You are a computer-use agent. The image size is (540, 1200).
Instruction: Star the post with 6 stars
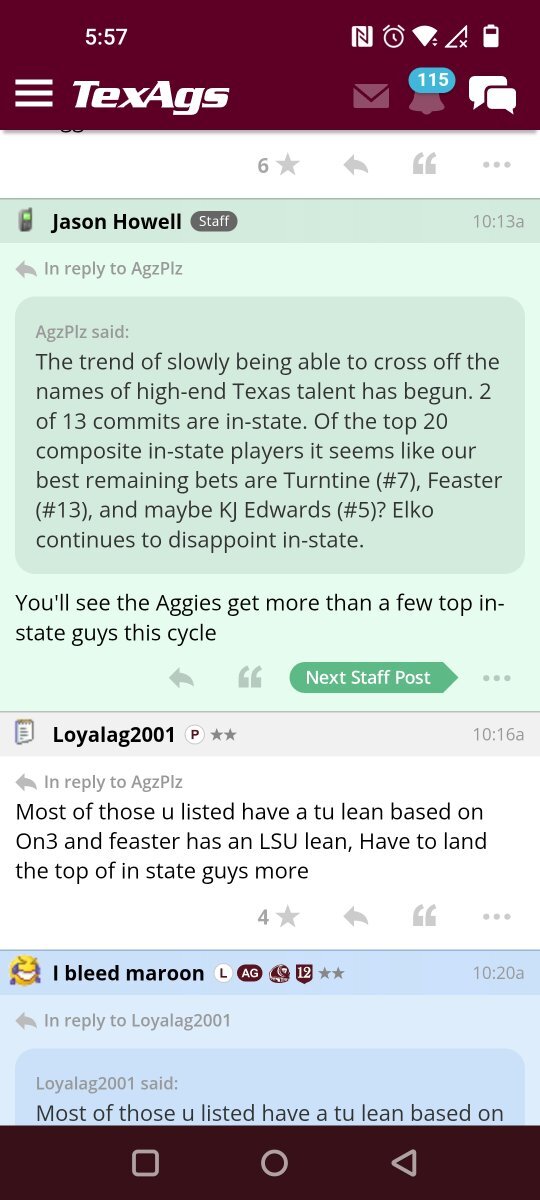[279, 165]
